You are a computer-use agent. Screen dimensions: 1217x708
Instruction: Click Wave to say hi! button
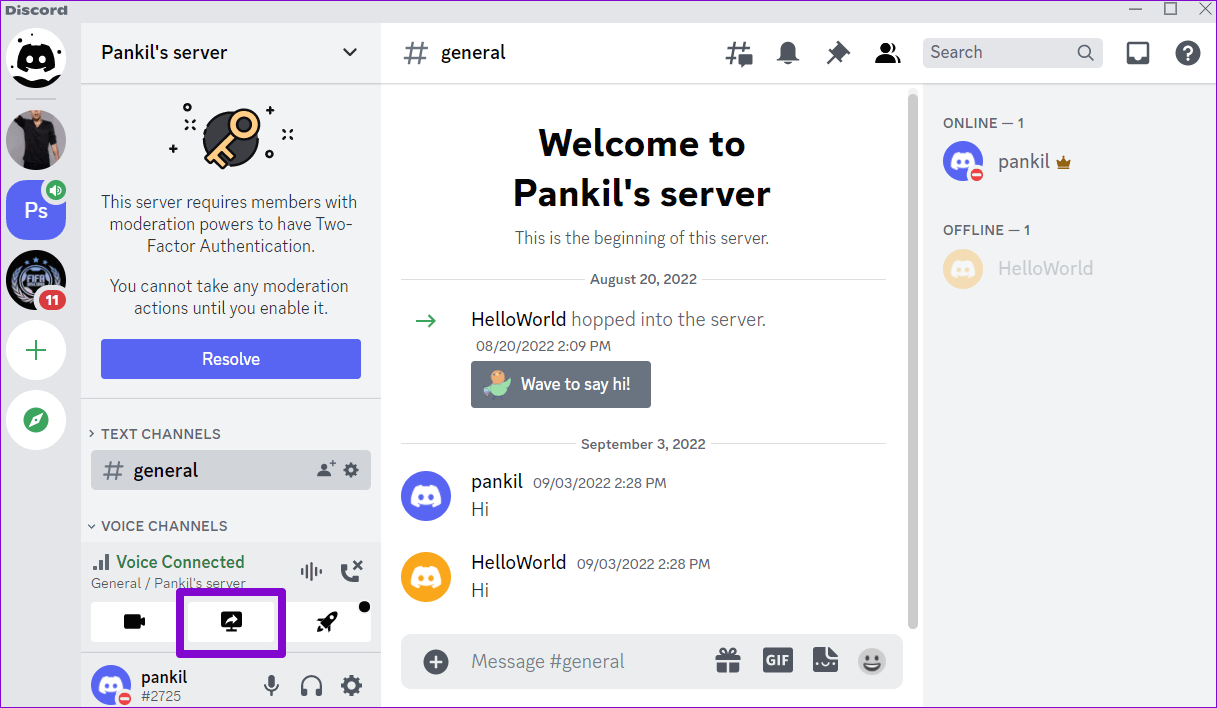coord(561,384)
